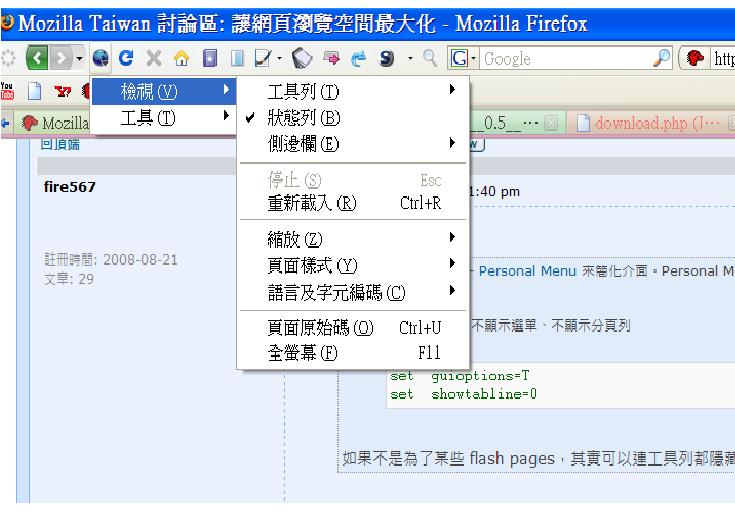Click the green Back navigation arrow

tap(37, 58)
